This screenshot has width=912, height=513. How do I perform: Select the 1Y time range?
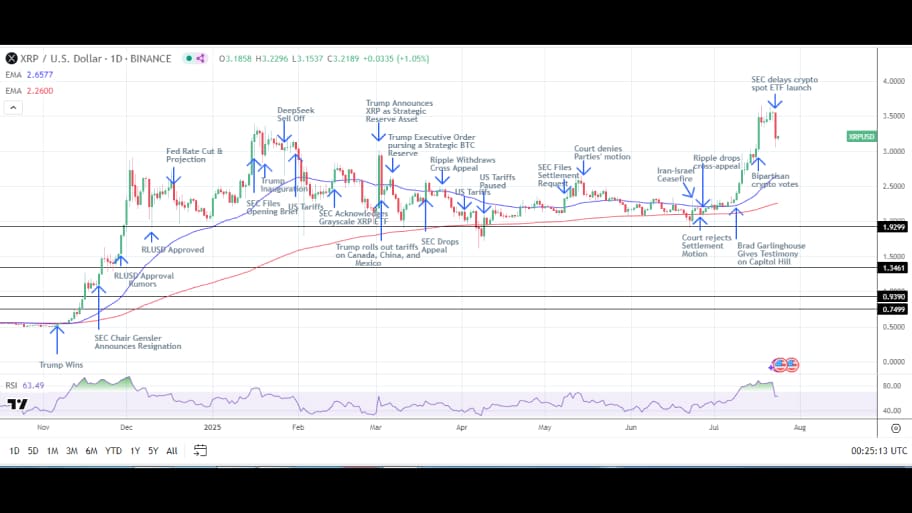tap(135, 451)
